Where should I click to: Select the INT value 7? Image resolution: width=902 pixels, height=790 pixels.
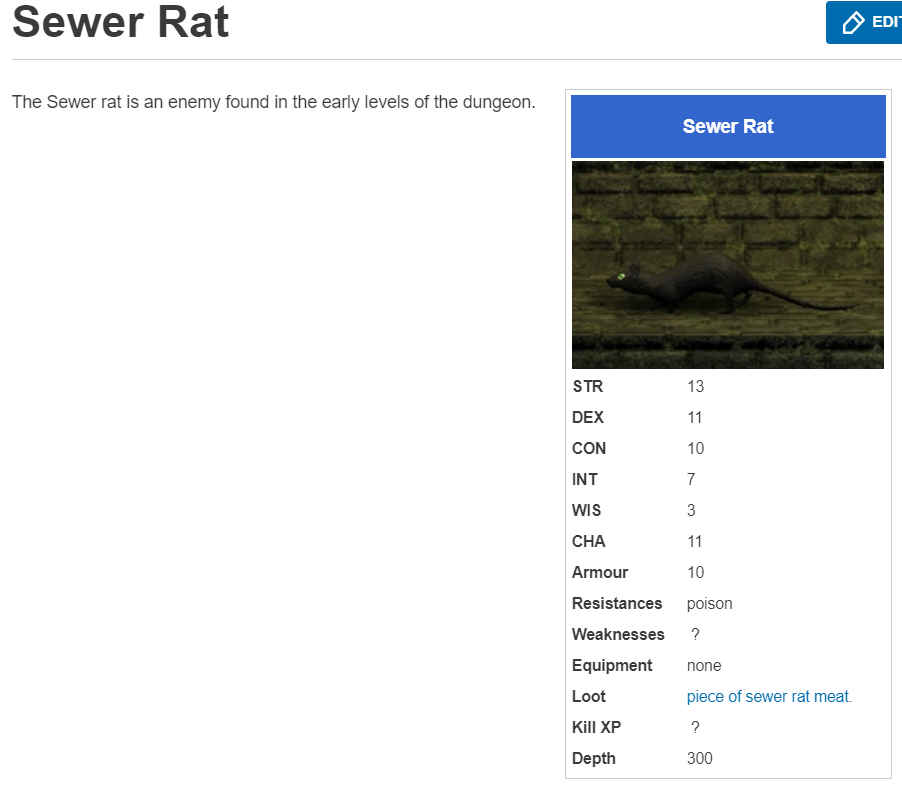coord(691,479)
